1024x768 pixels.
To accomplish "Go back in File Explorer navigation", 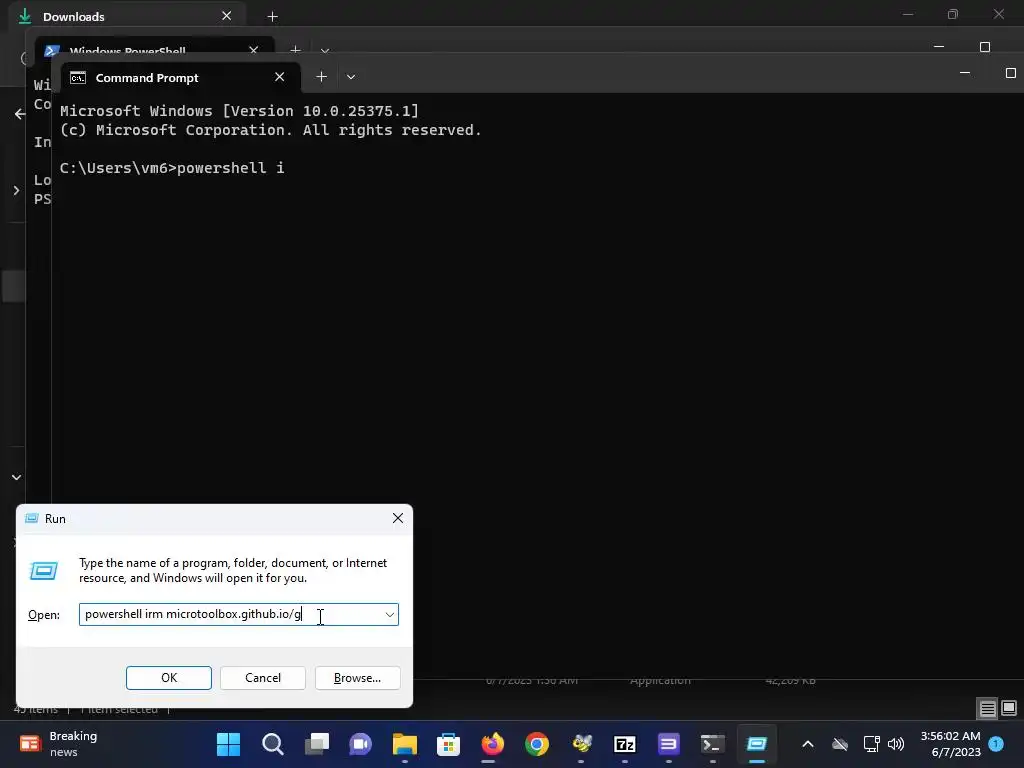I will click(20, 114).
